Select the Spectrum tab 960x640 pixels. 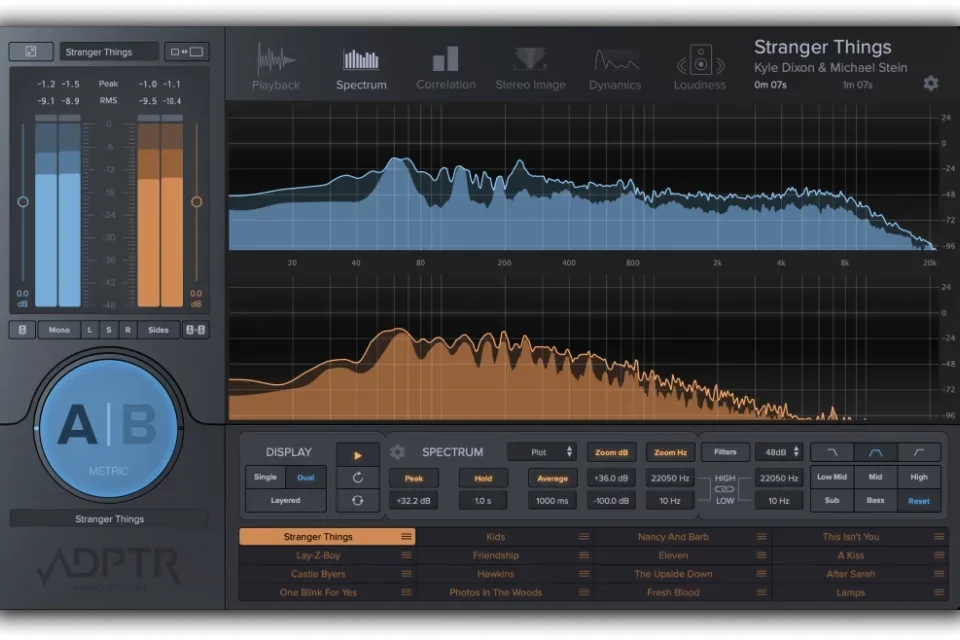pos(361,67)
